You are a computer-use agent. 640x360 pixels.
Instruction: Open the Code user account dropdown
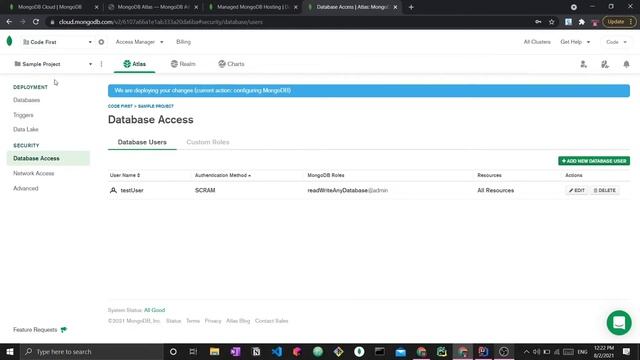point(616,42)
